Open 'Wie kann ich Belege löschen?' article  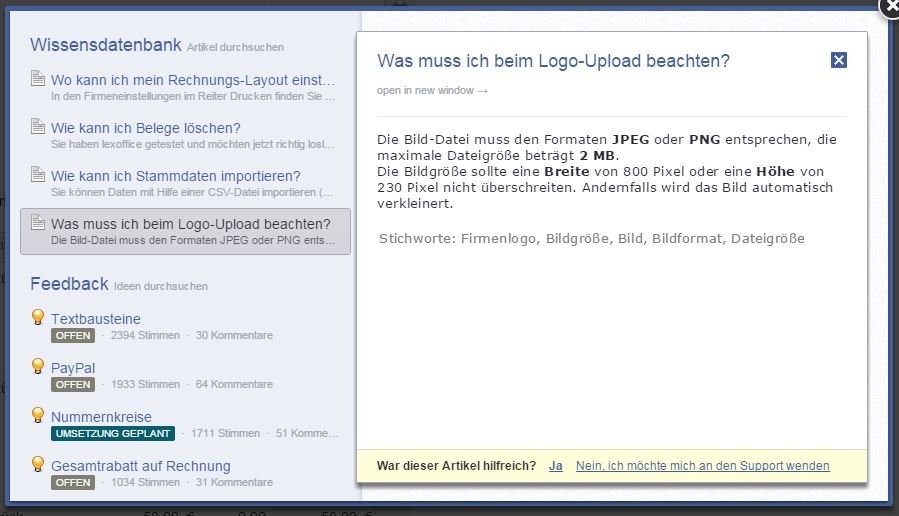[146, 128]
